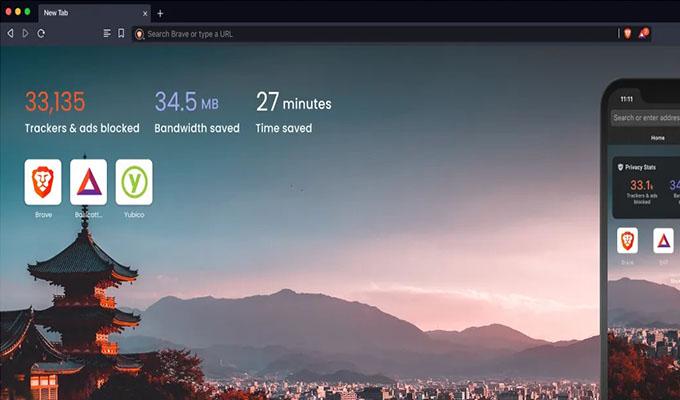The image size is (680, 400).
Task: Tap the Brave lion tile on the phone
Action: (627, 240)
